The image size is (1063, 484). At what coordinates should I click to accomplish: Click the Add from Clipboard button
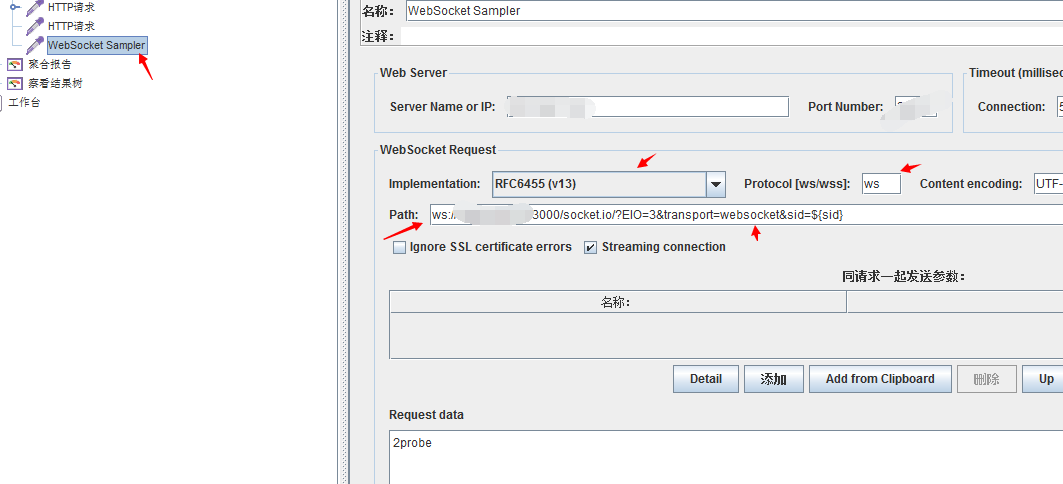[880, 379]
